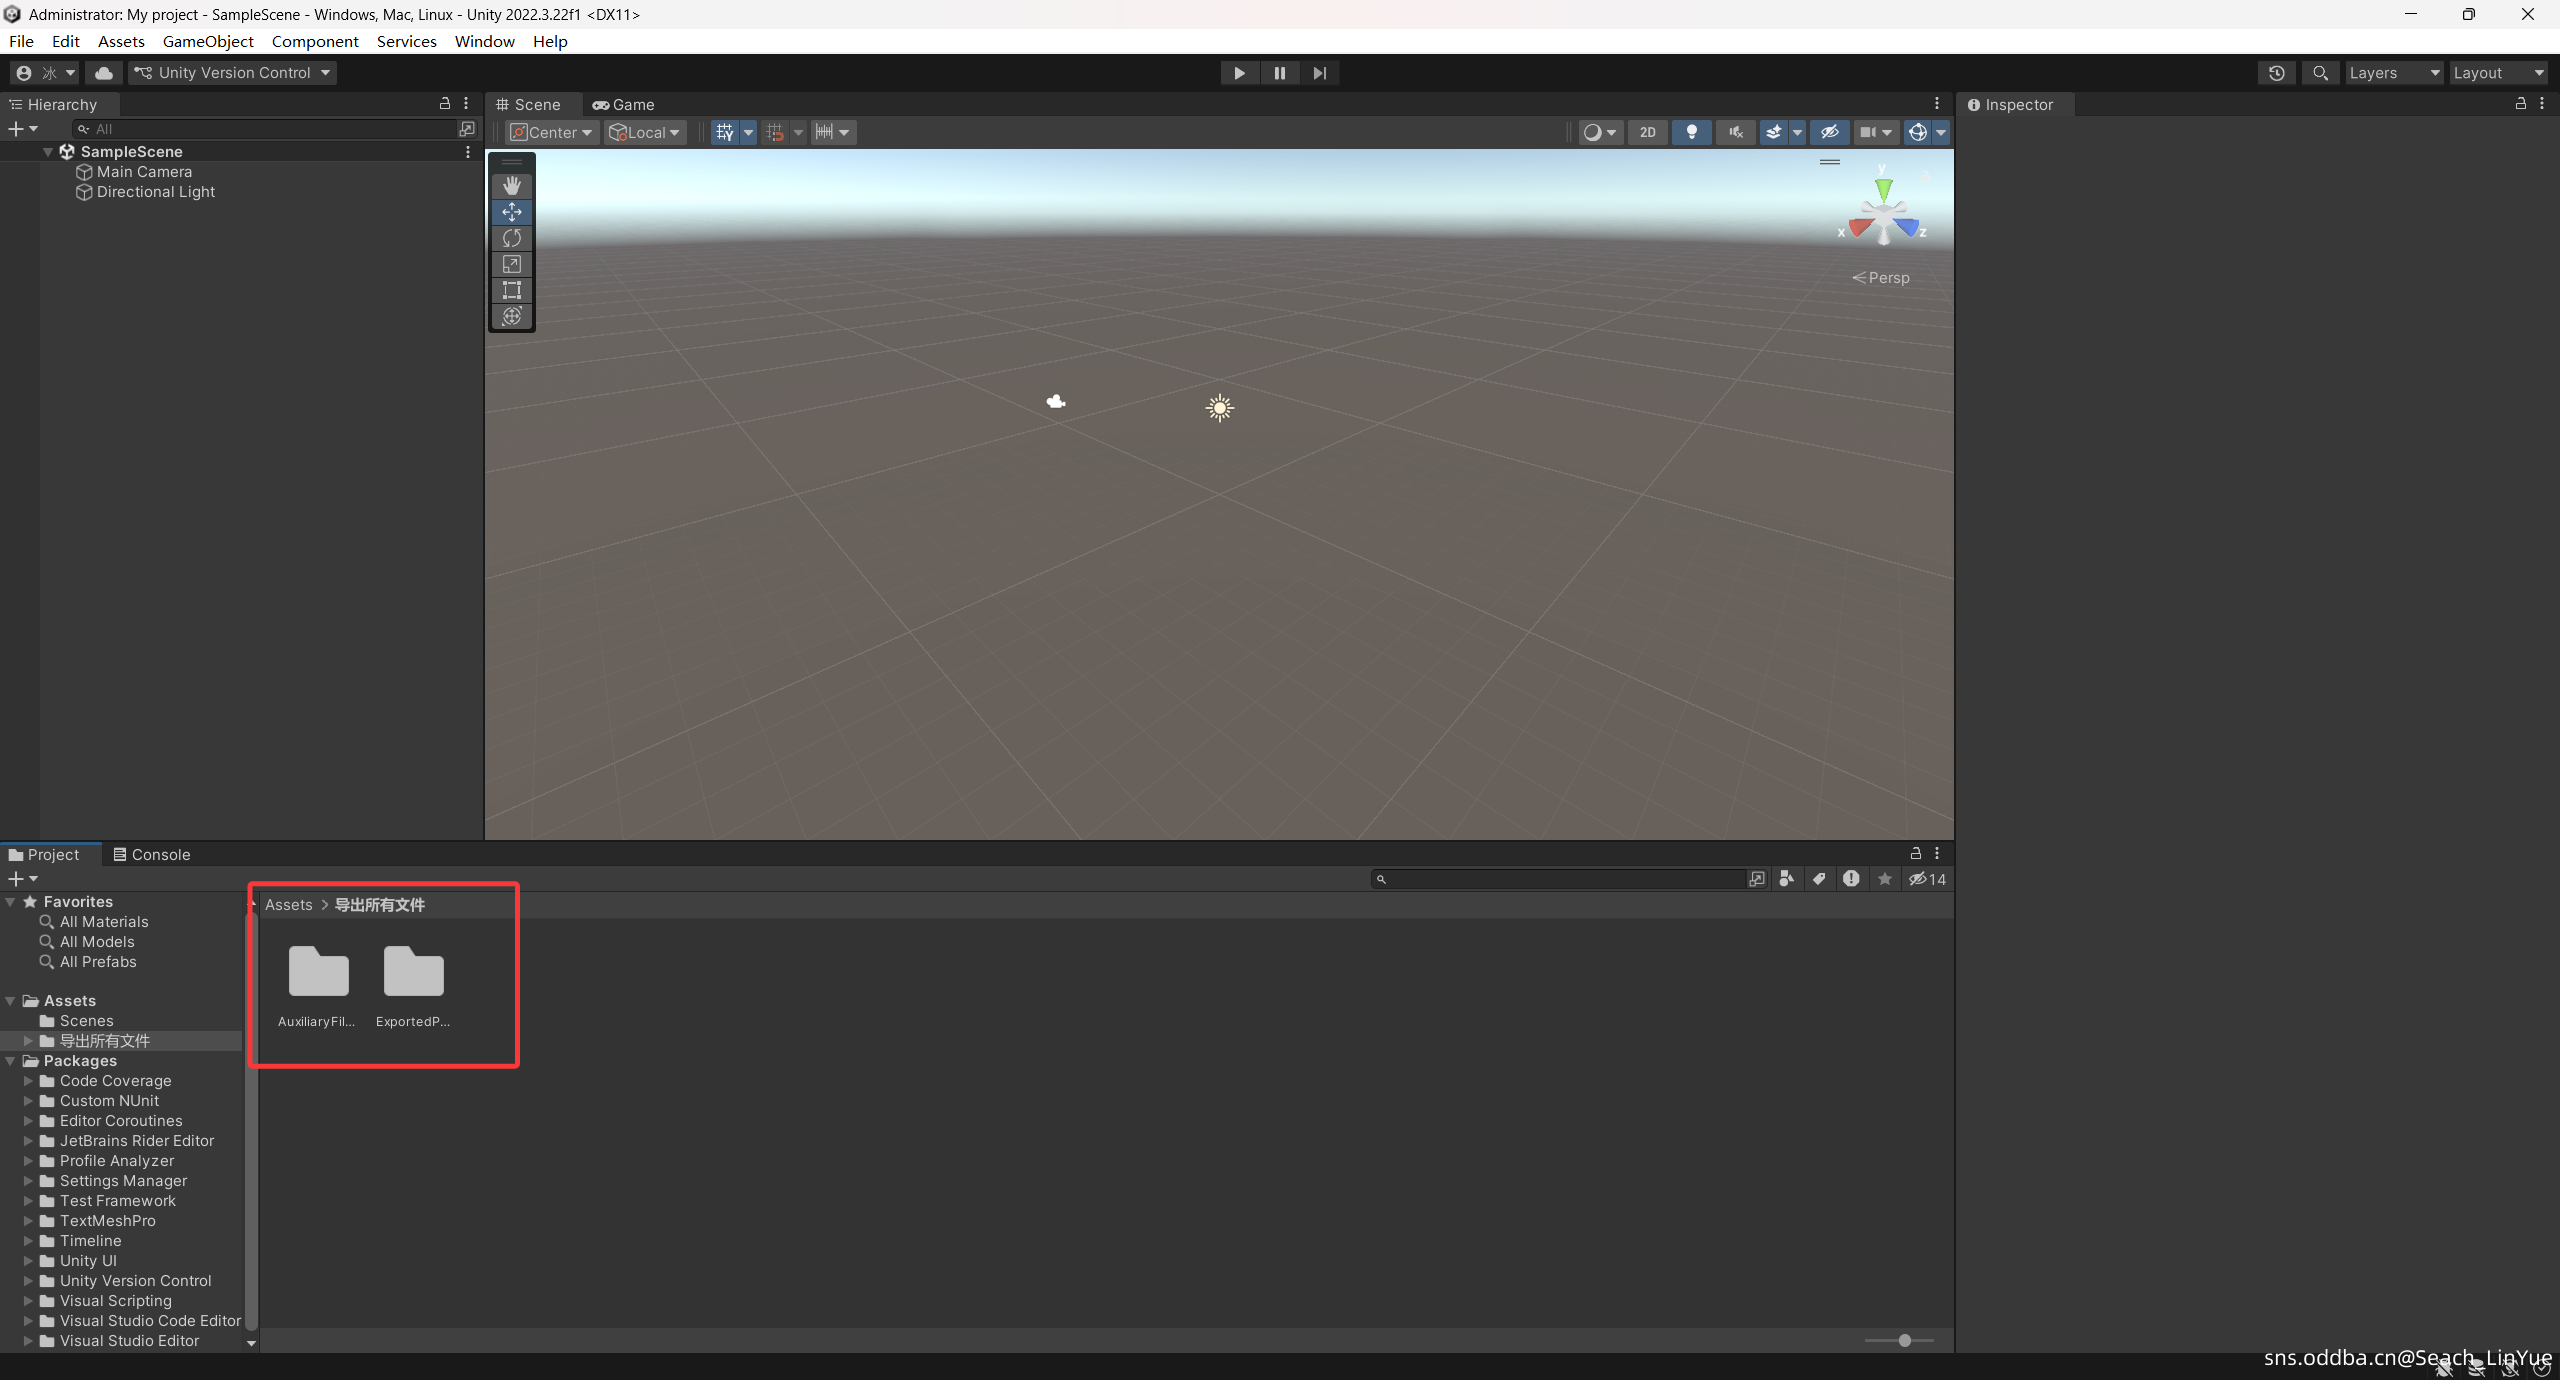Screen dimensions: 2560x1380
Task: Toggle scene audio mute
Action: click(x=1735, y=132)
